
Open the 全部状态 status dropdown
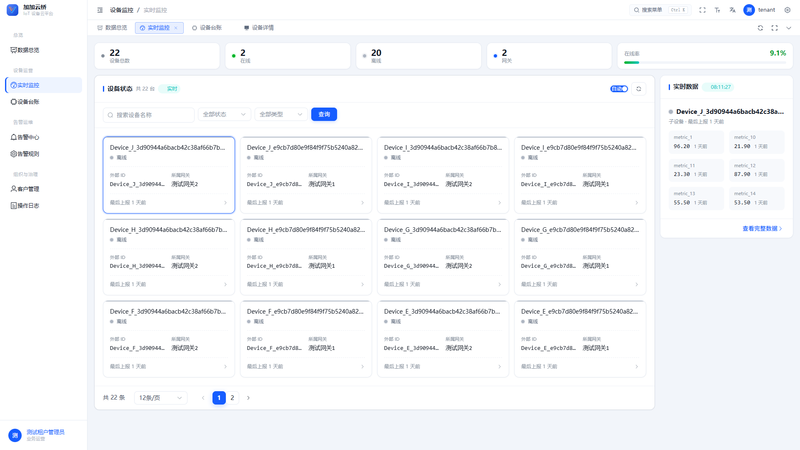click(224, 114)
